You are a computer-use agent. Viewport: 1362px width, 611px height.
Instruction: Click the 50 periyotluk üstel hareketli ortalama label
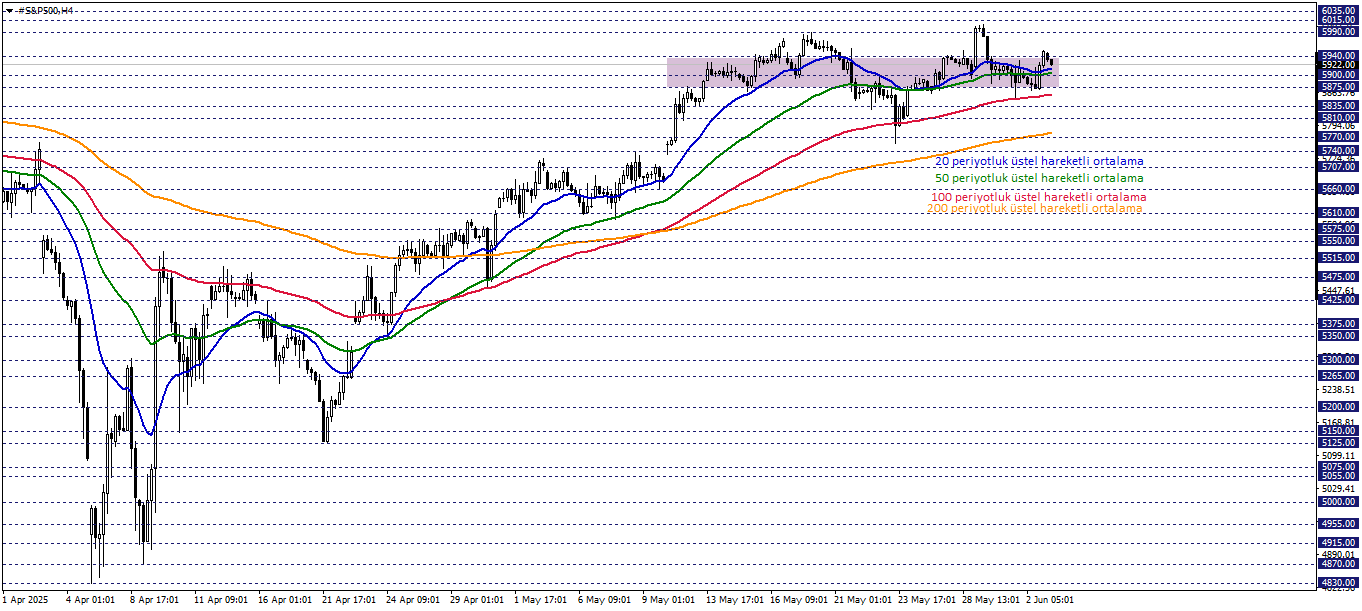tap(1039, 177)
